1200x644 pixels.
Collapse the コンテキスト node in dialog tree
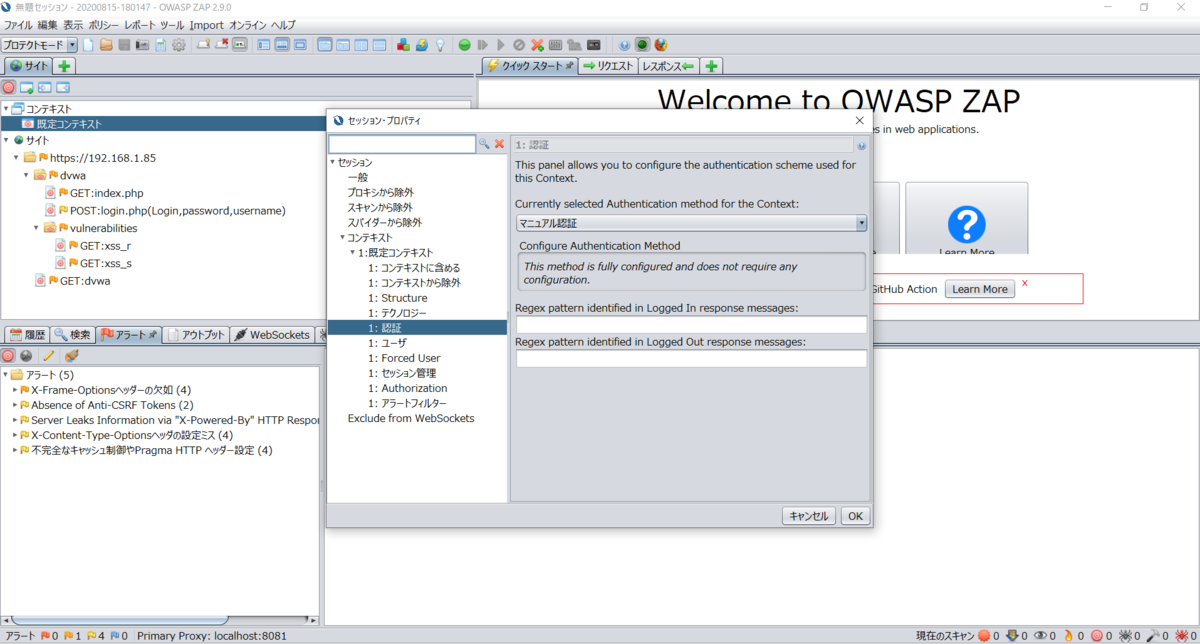coord(342,238)
